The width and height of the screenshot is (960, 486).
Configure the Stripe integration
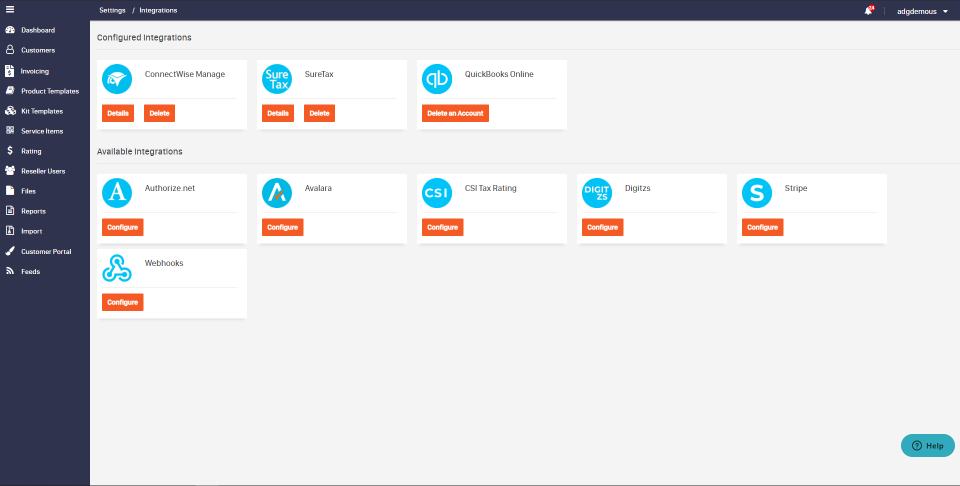[762, 227]
